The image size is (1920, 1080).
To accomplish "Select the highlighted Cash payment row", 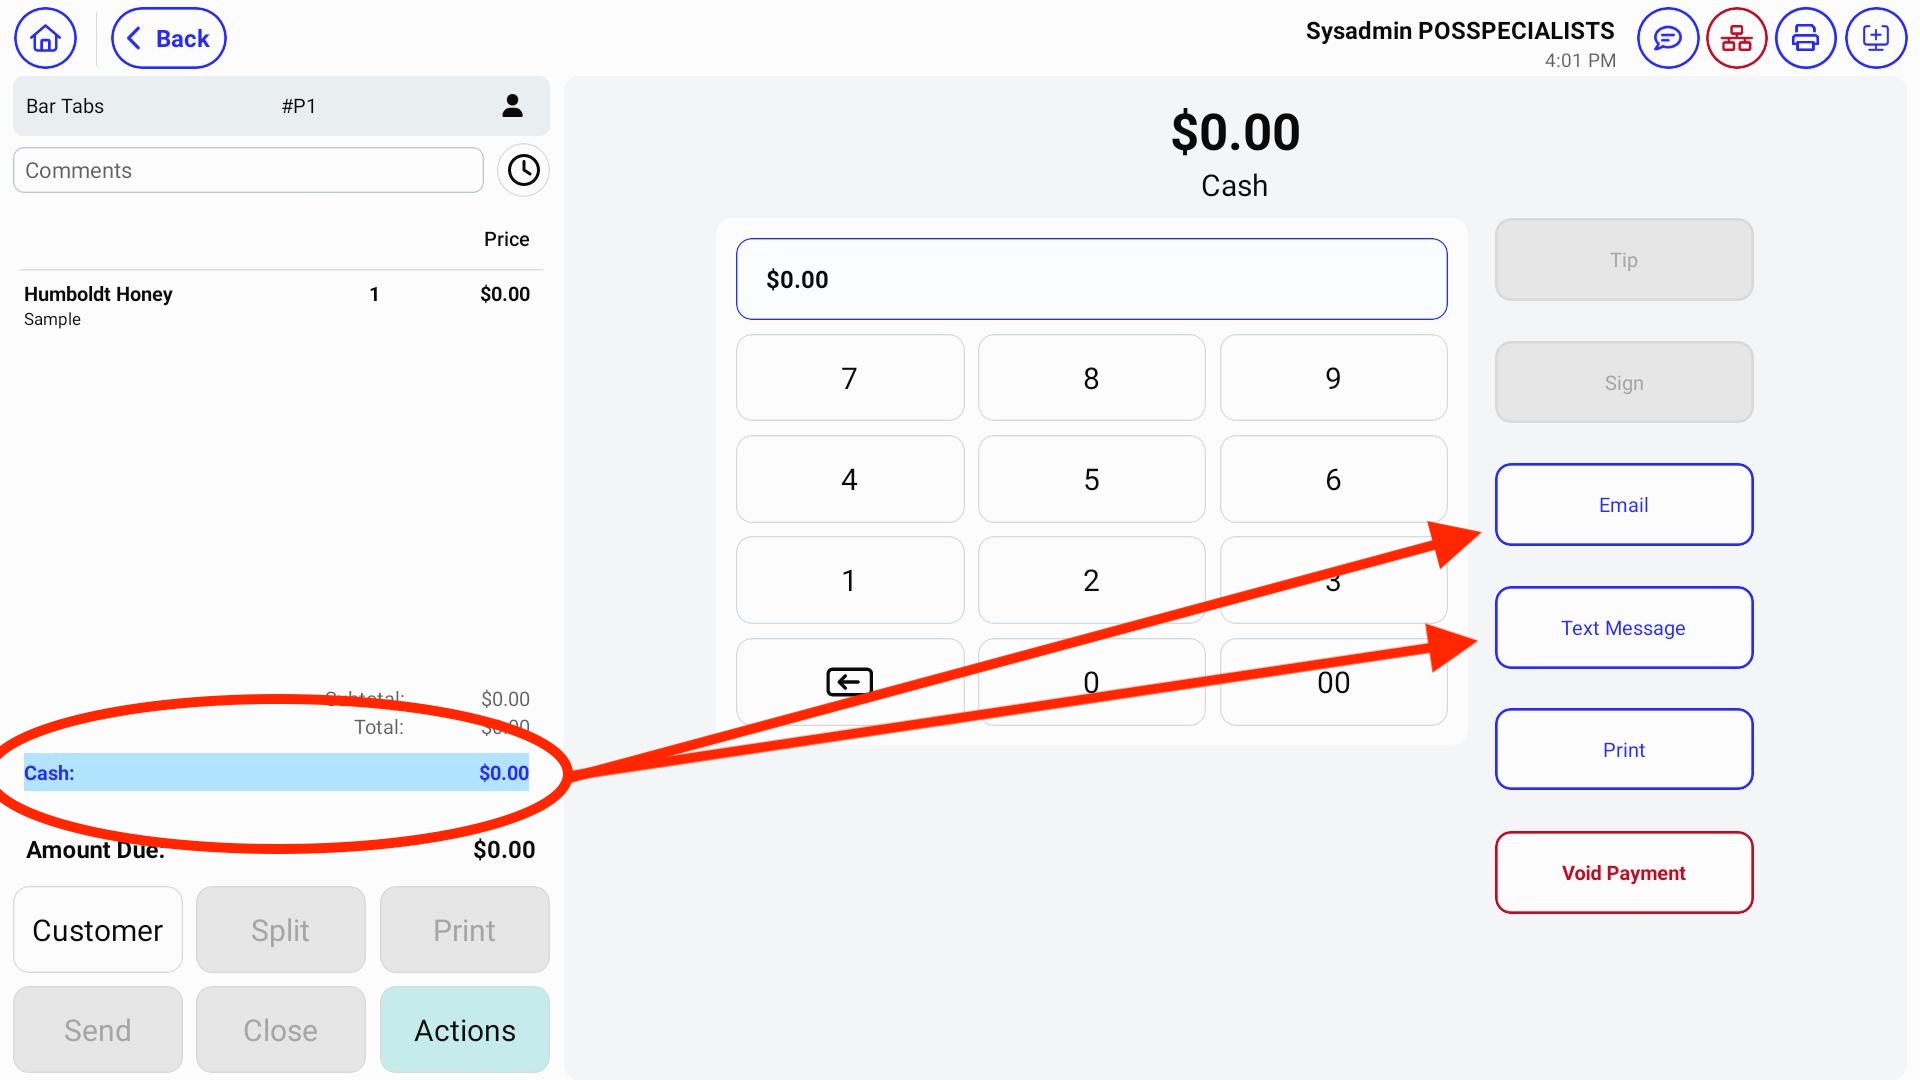I will pyautogui.click(x=276, y=773).
